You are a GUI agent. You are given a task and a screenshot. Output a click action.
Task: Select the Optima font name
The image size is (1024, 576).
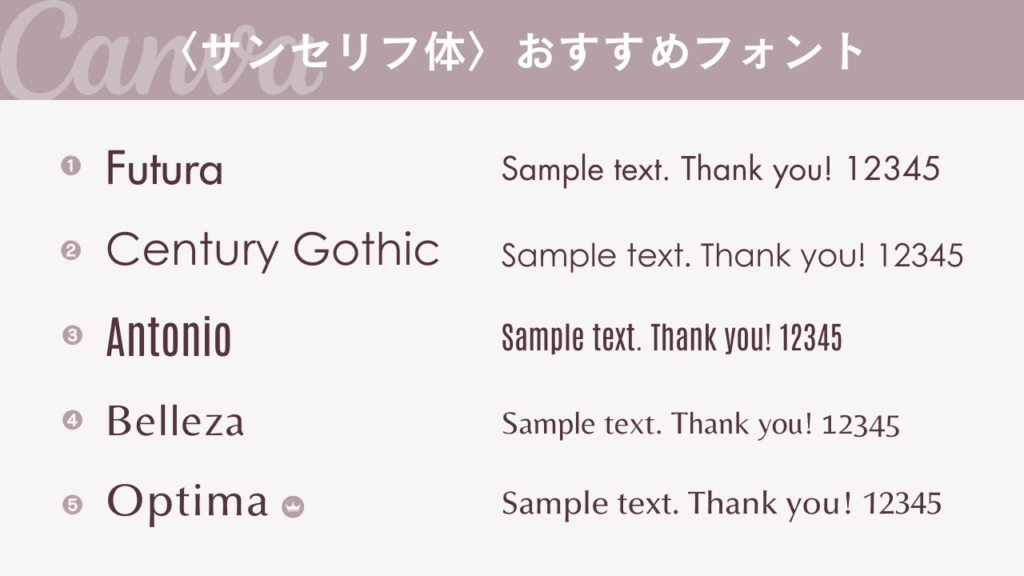coord(187,501)
